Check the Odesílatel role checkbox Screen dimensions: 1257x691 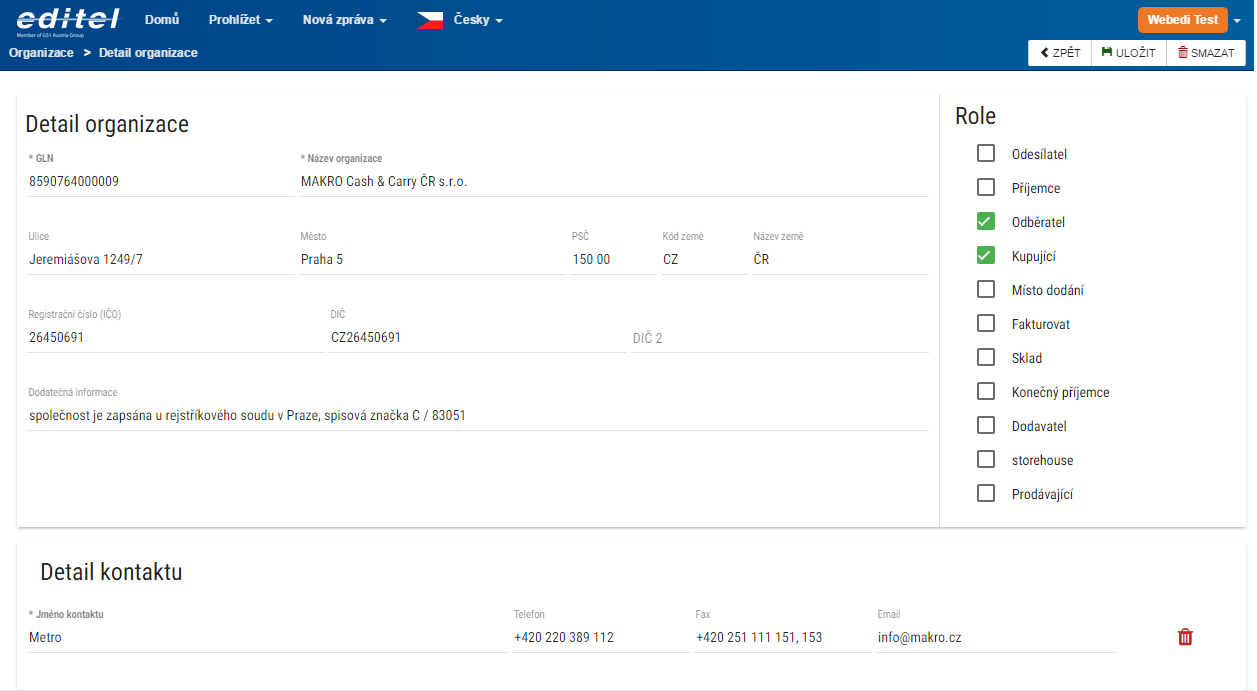click(986, 153)
